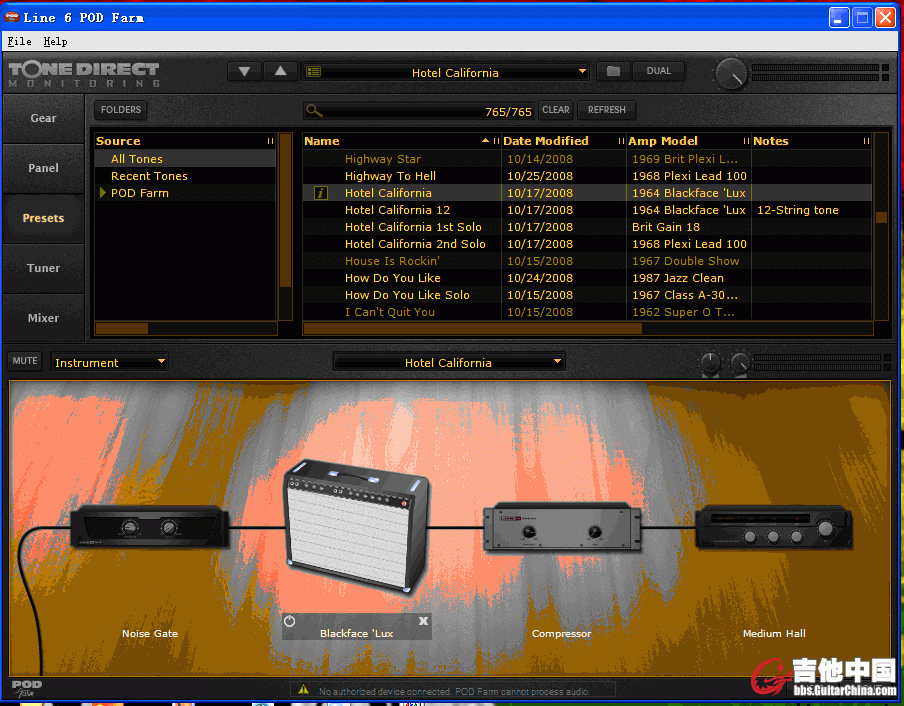Switch to the Gear tab
Viewport: 904px width, 706px height.
point(43,118)
